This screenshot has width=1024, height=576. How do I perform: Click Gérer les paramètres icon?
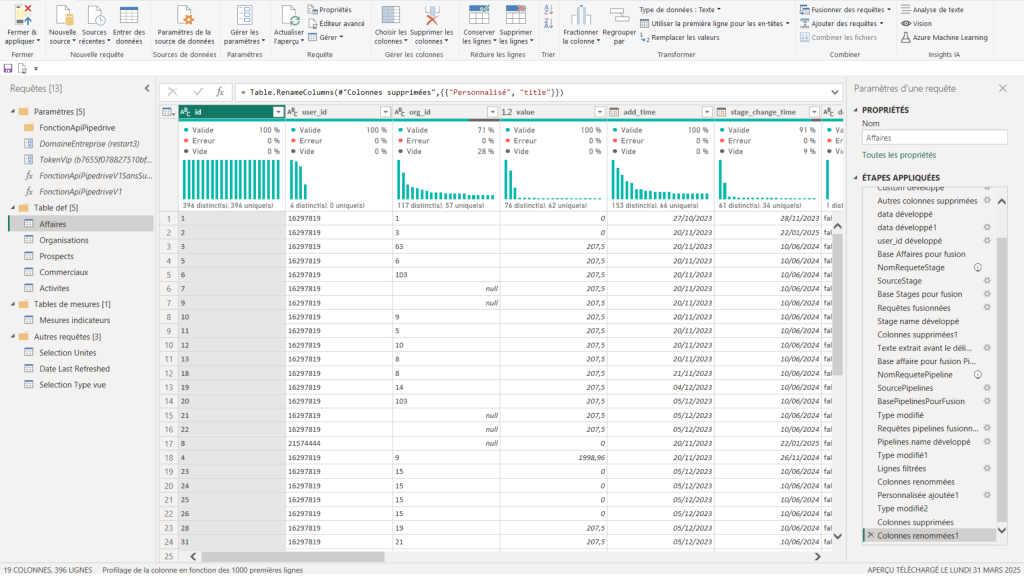click(x=245, y=15)
